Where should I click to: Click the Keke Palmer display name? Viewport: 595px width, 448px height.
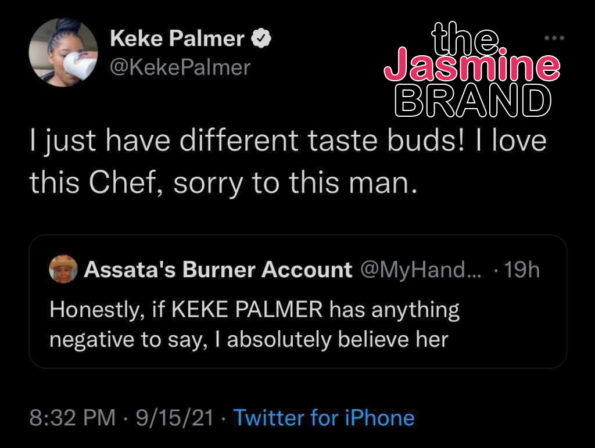[177, 38]
